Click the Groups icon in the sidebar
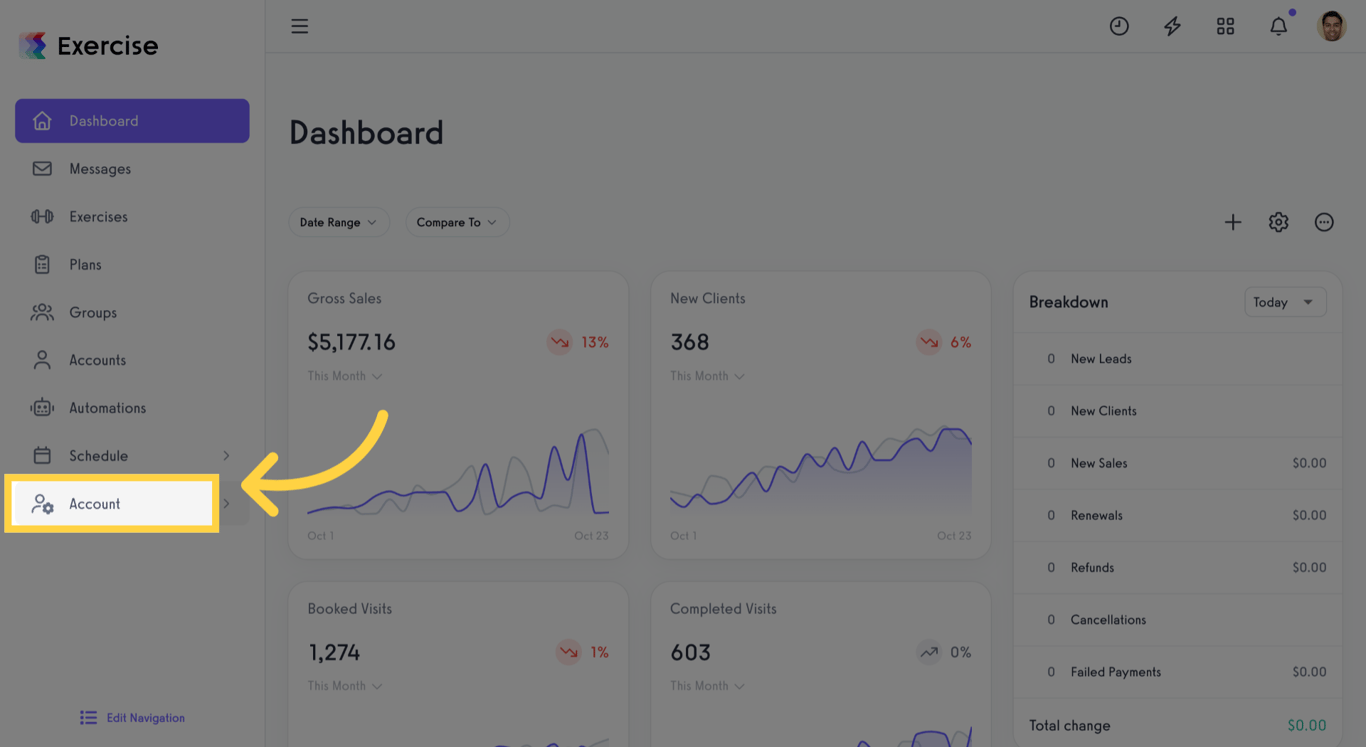 pos(42,312)
